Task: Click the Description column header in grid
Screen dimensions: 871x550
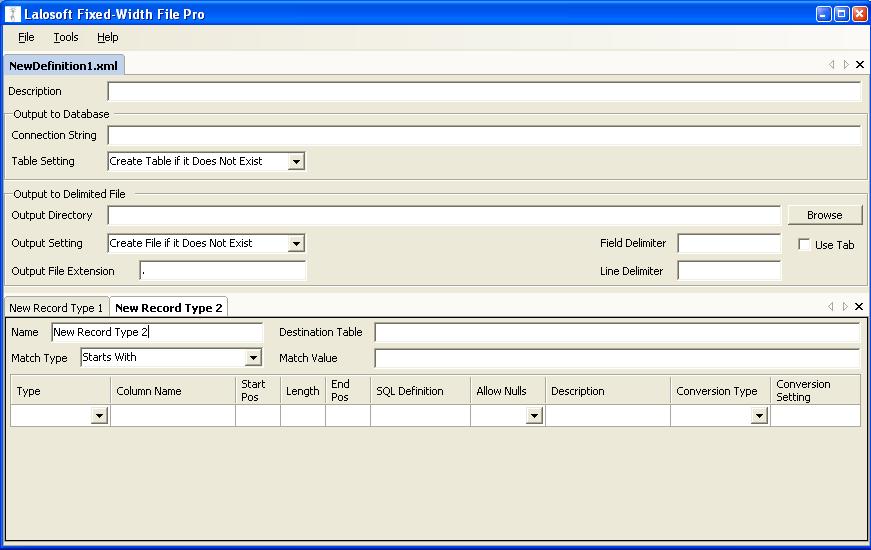Action: click(608, 391)
